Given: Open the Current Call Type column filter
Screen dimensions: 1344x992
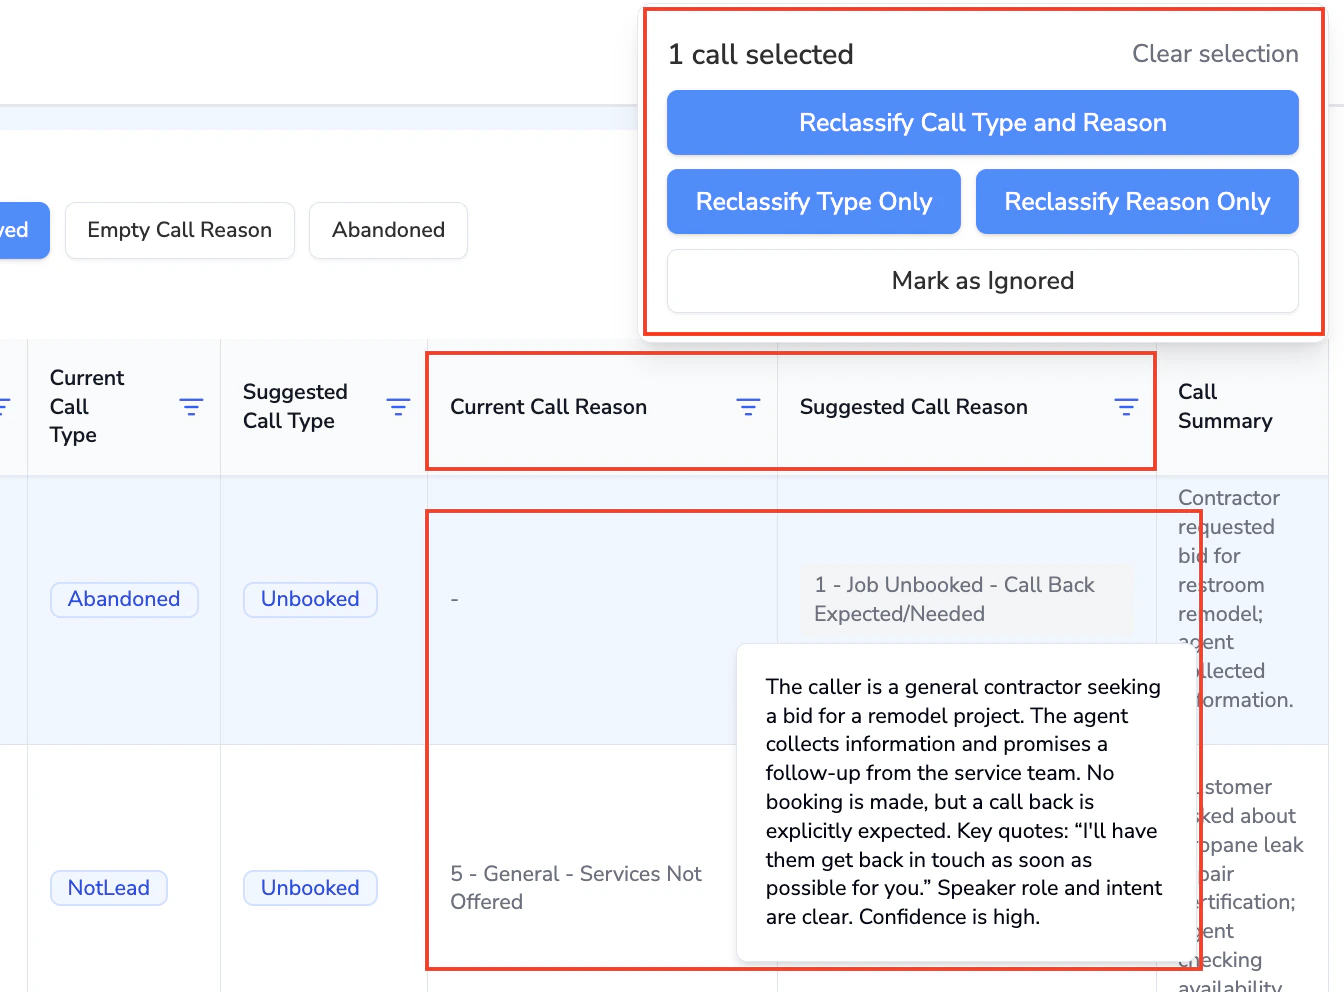Looking at the screenshot, I should (191, 406).
